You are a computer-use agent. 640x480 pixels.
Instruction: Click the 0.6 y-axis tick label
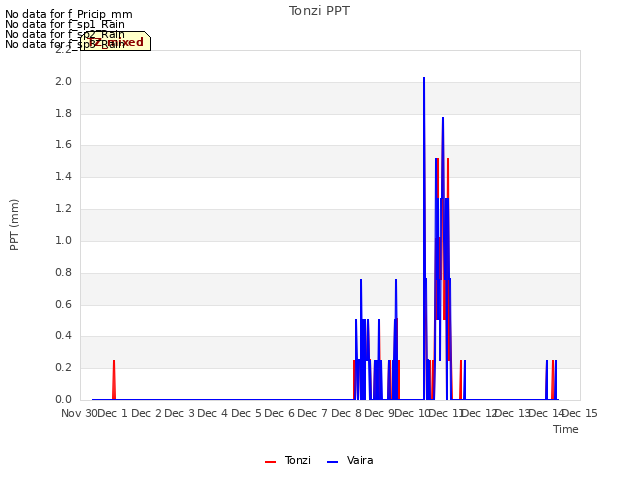pyautogui.click(x=63, y=304)
